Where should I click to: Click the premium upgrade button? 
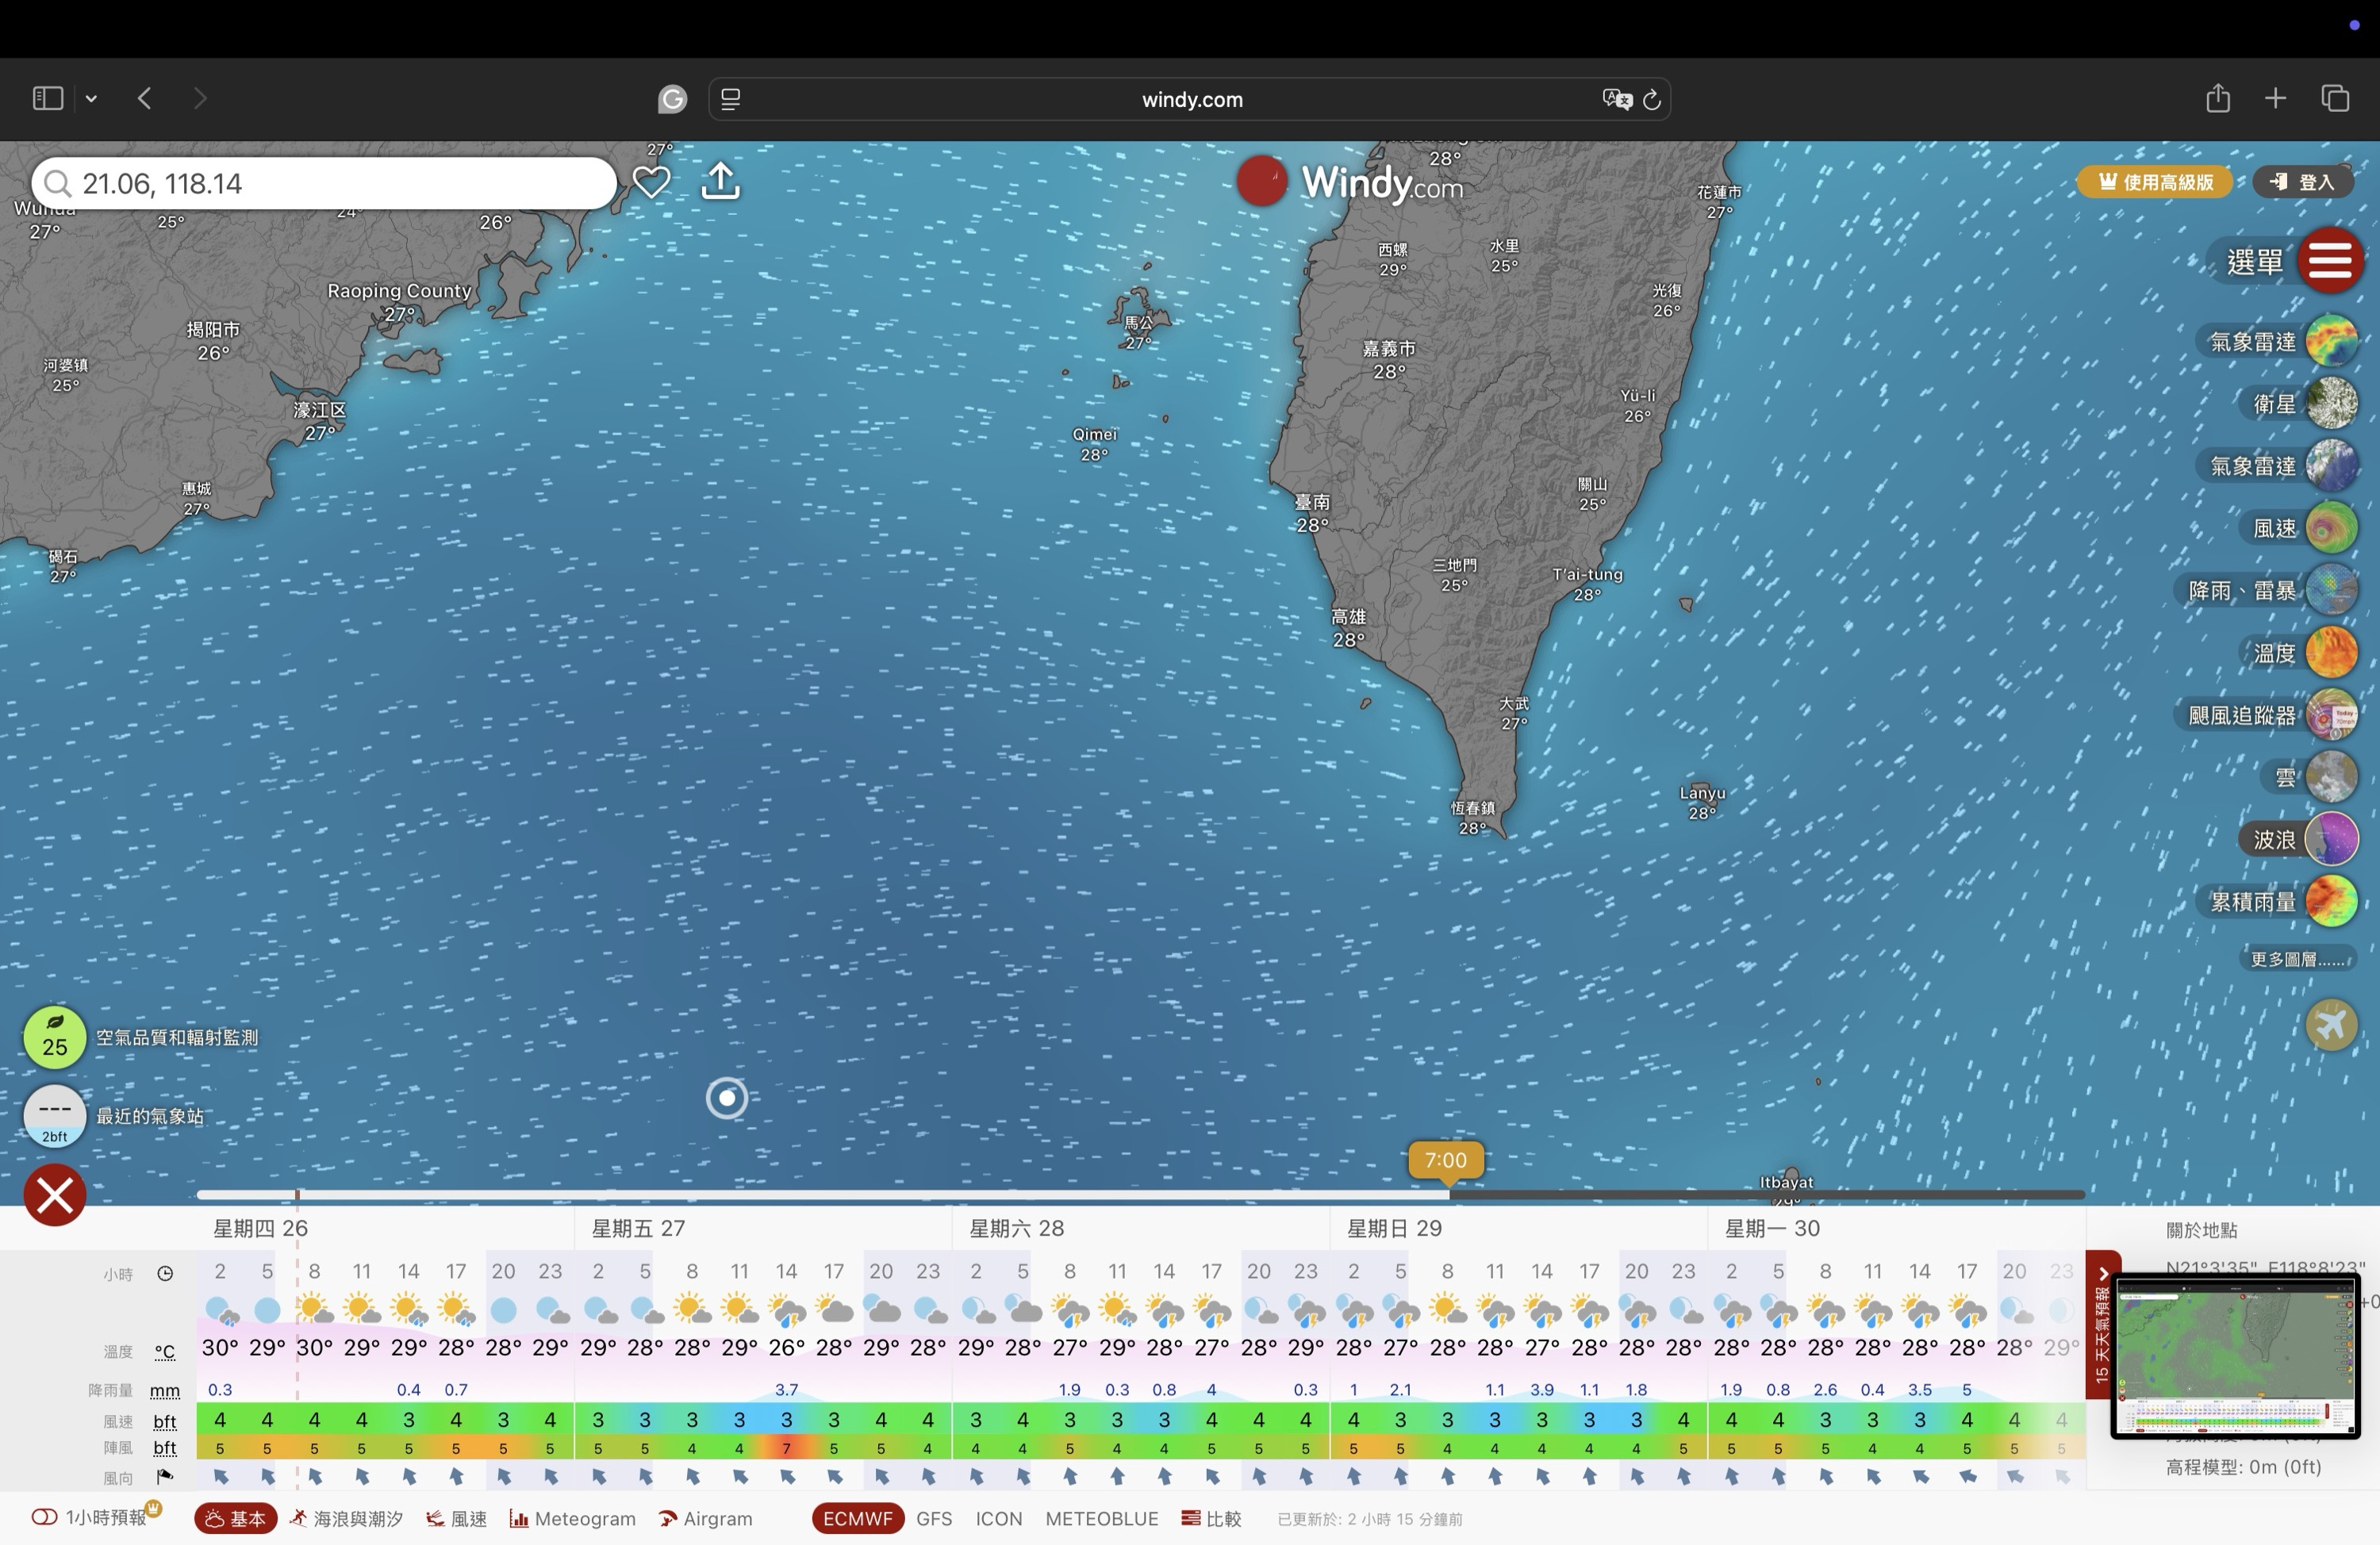pyautogui.click(x=2155, y=182)
